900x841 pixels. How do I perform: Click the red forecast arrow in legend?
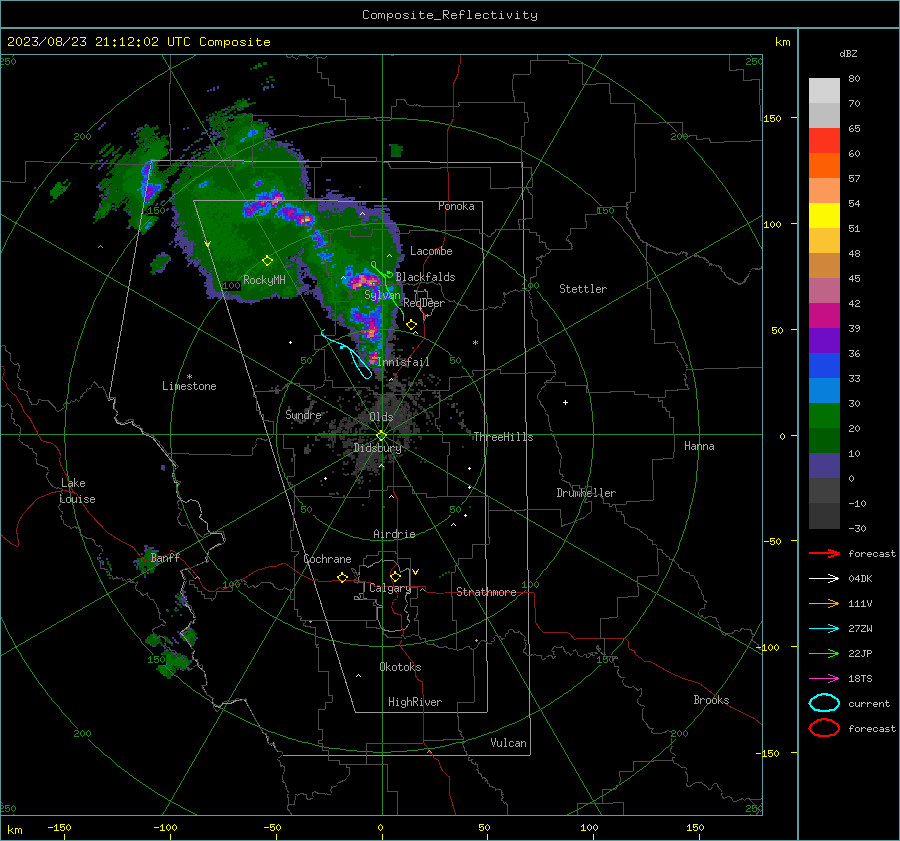coord(824,553)
